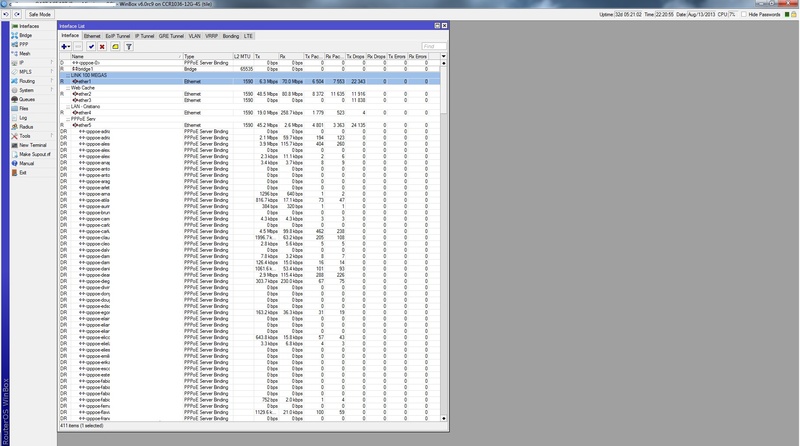Expand the Tools submenu
The image size is (800, 446).
pyautogui.click(x=33, y=136)
